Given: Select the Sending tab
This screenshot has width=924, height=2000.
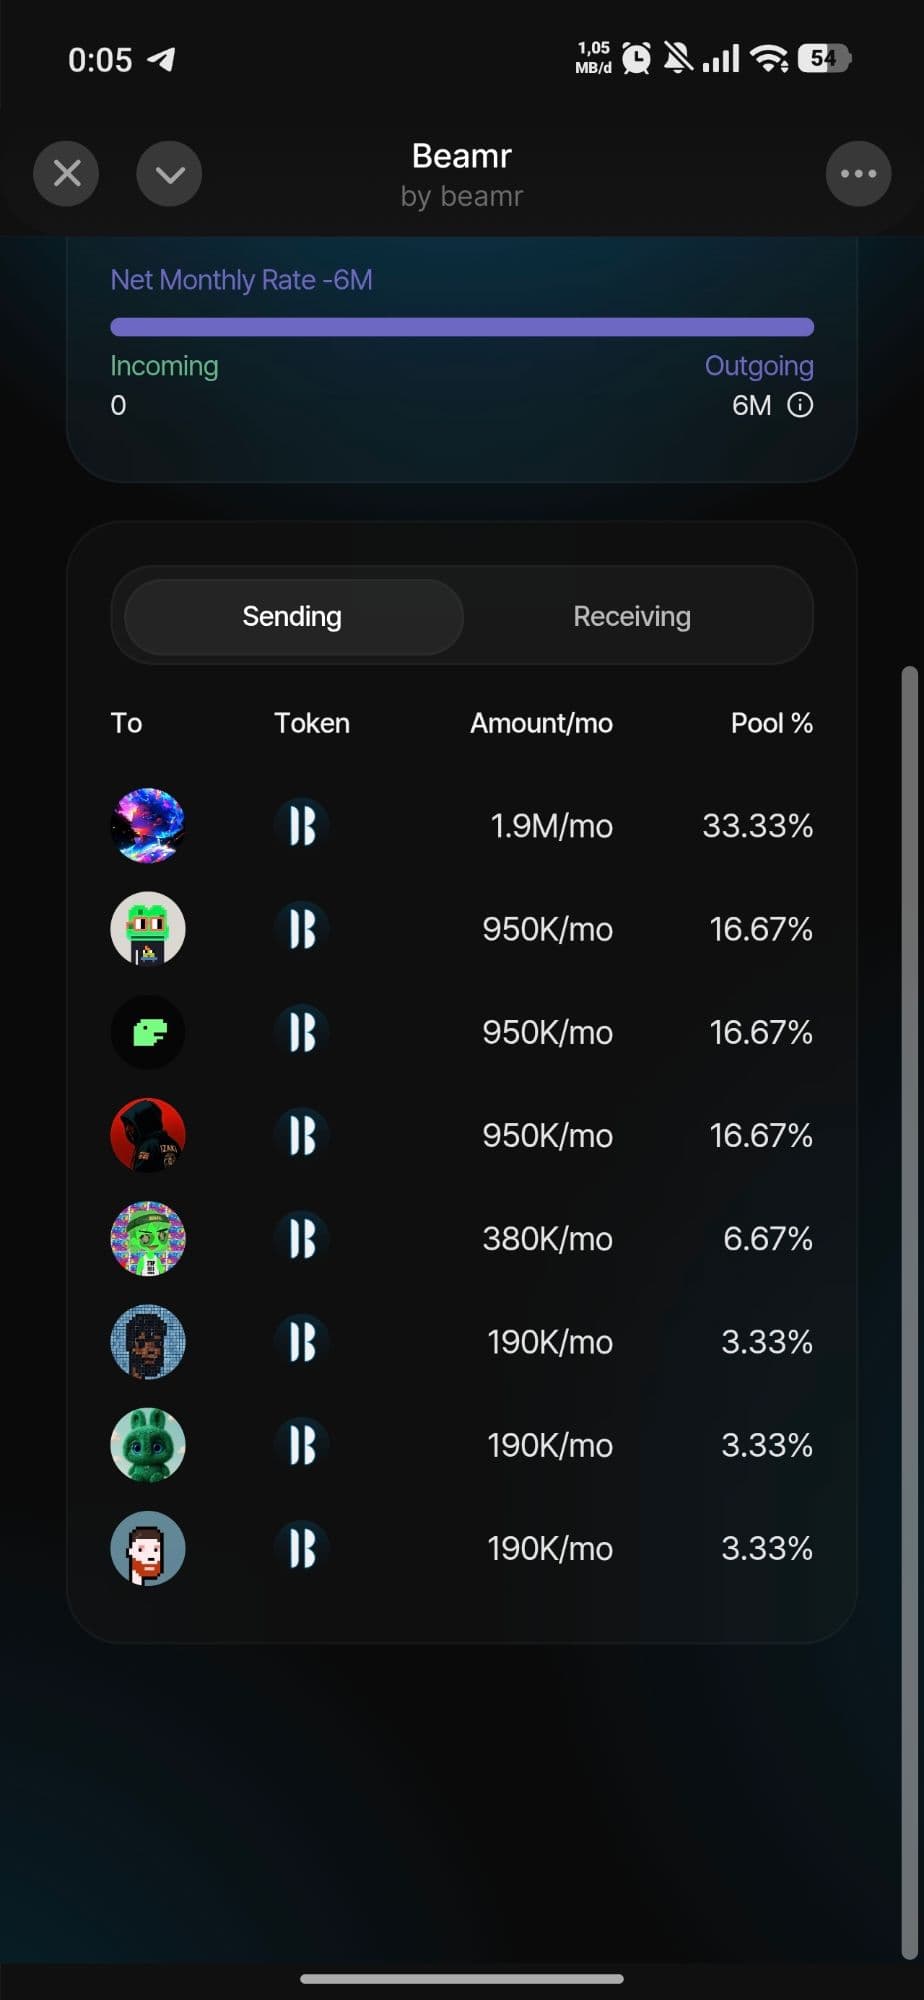Looking at the screenshot, I should click(x=292, y=616).
